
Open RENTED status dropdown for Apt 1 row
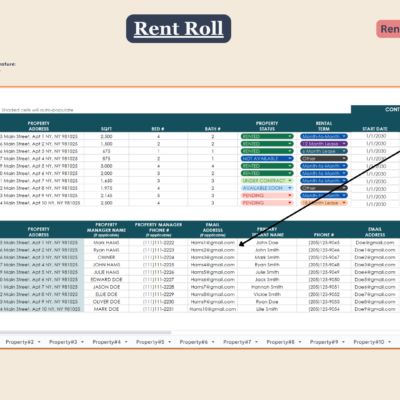click(267, 136)
